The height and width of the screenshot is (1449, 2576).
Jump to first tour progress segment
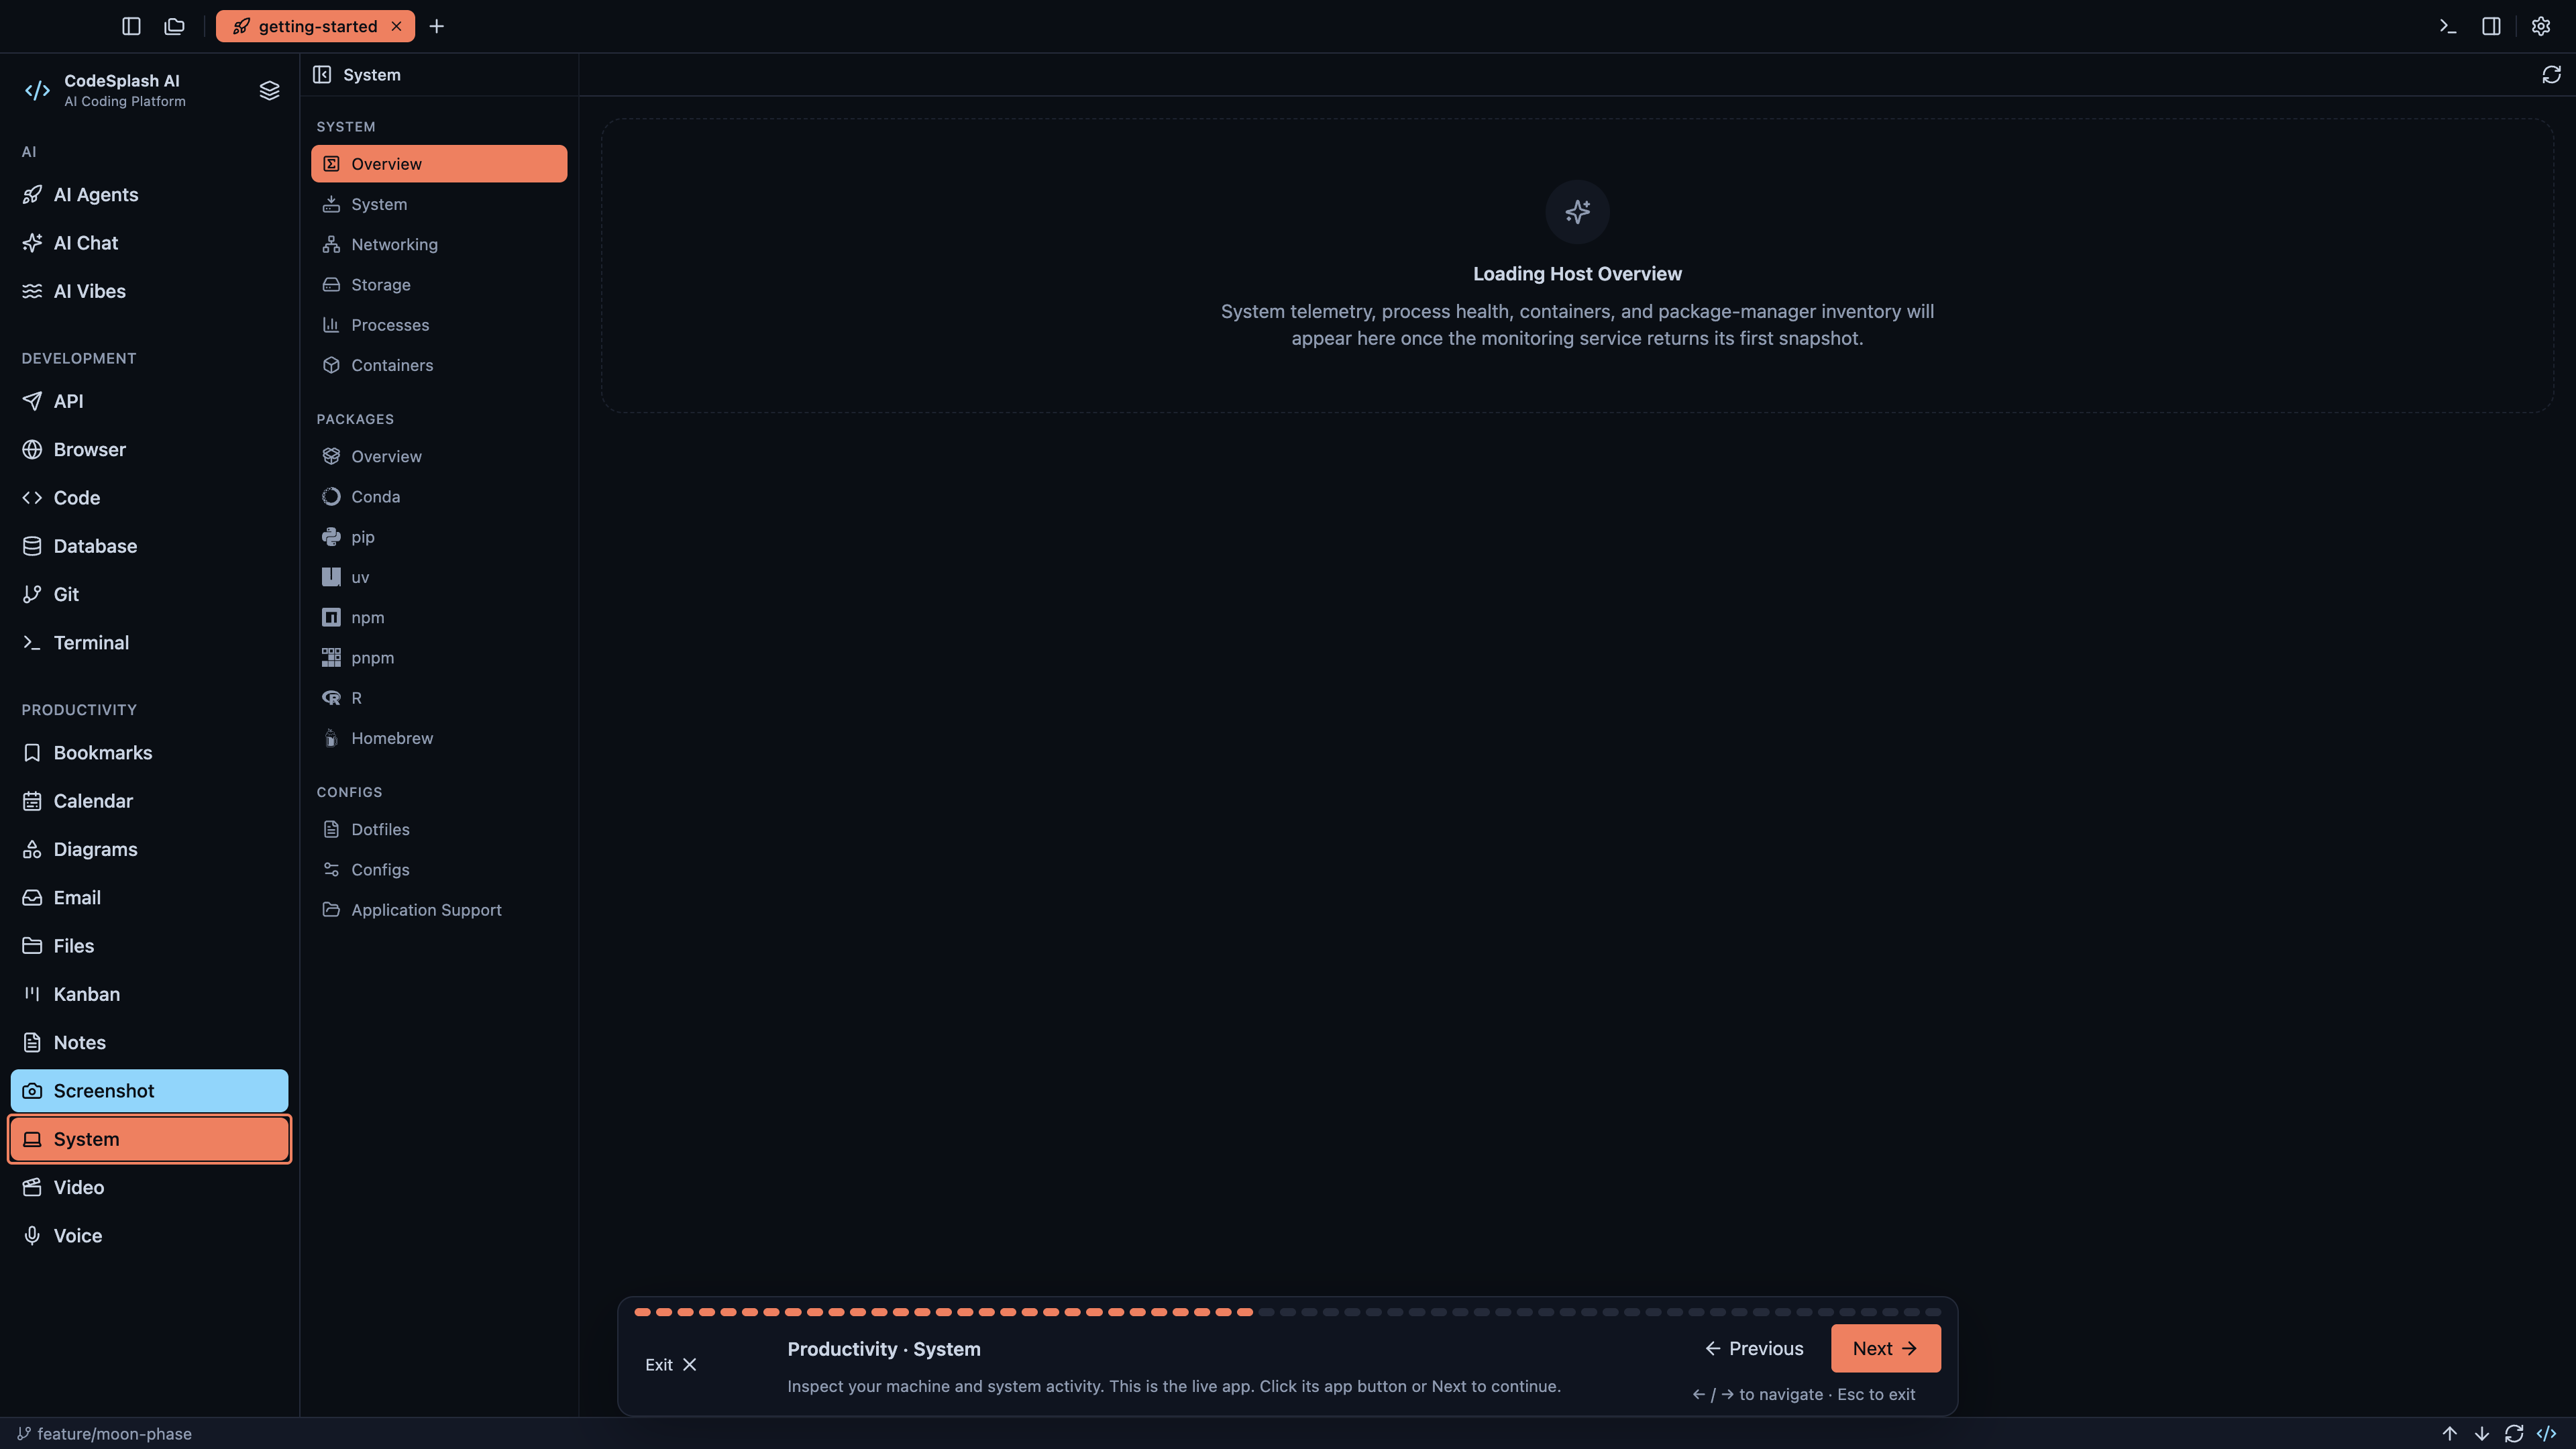click(642, 1312)
